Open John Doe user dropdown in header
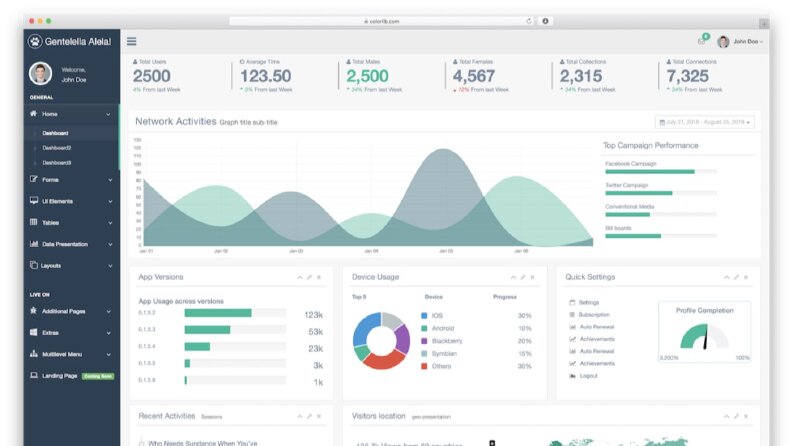 pyautogui.click(x=740, y=41)
